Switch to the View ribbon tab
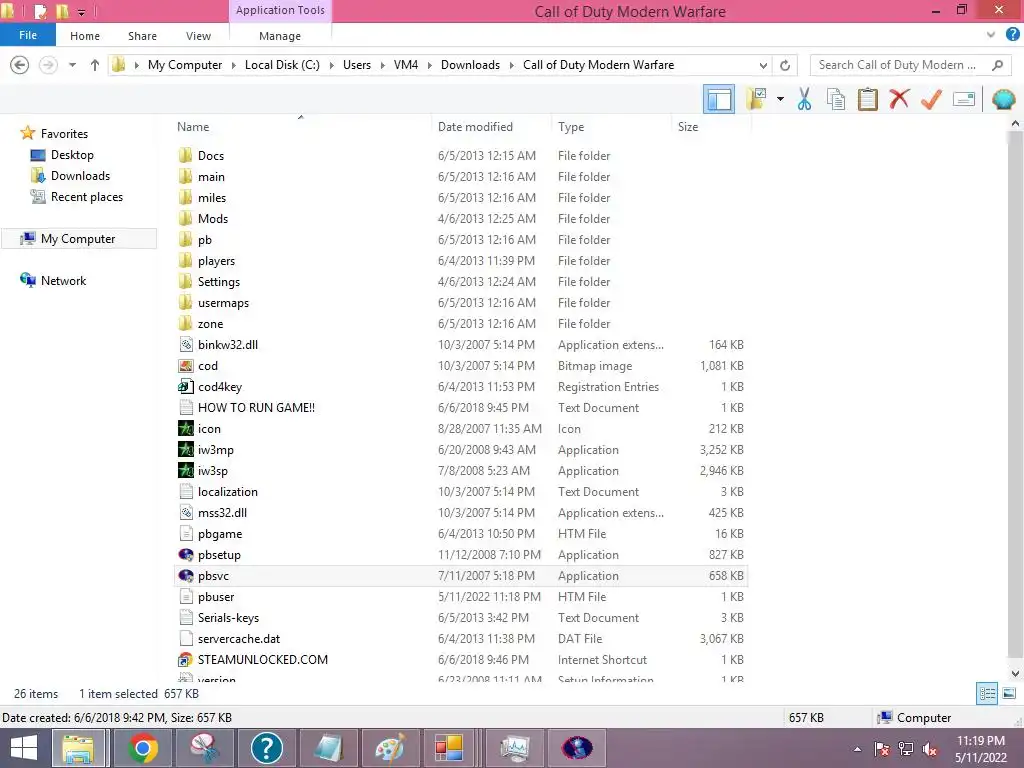Image resolution: width=1024 pixels, height=768 pixels. [198, 36]
